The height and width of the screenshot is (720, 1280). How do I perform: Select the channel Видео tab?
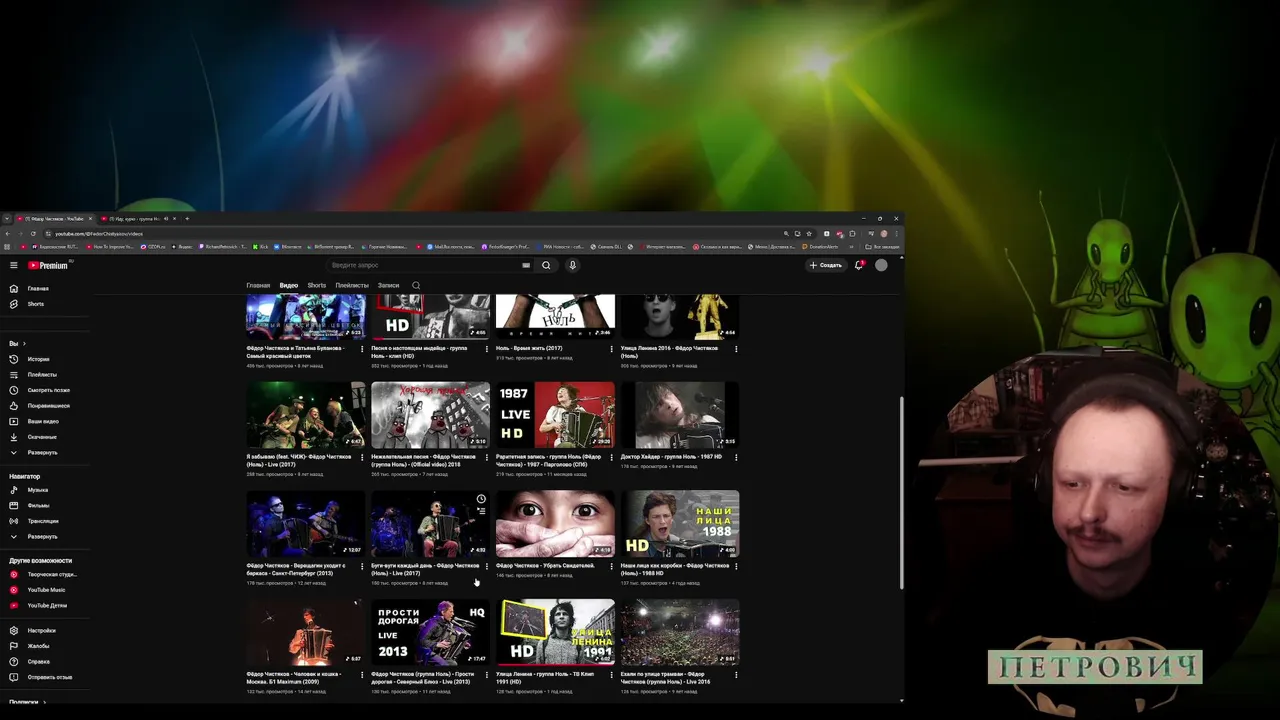[x=288, y=285]
